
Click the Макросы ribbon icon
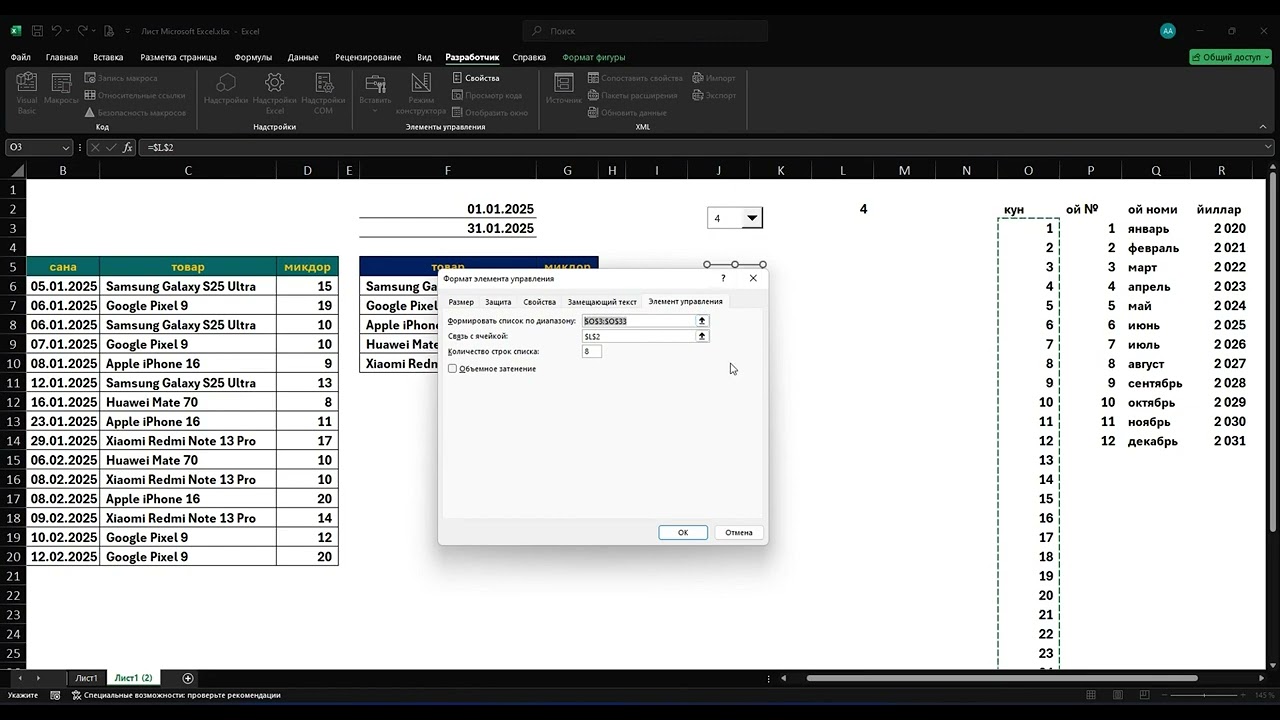61,90
